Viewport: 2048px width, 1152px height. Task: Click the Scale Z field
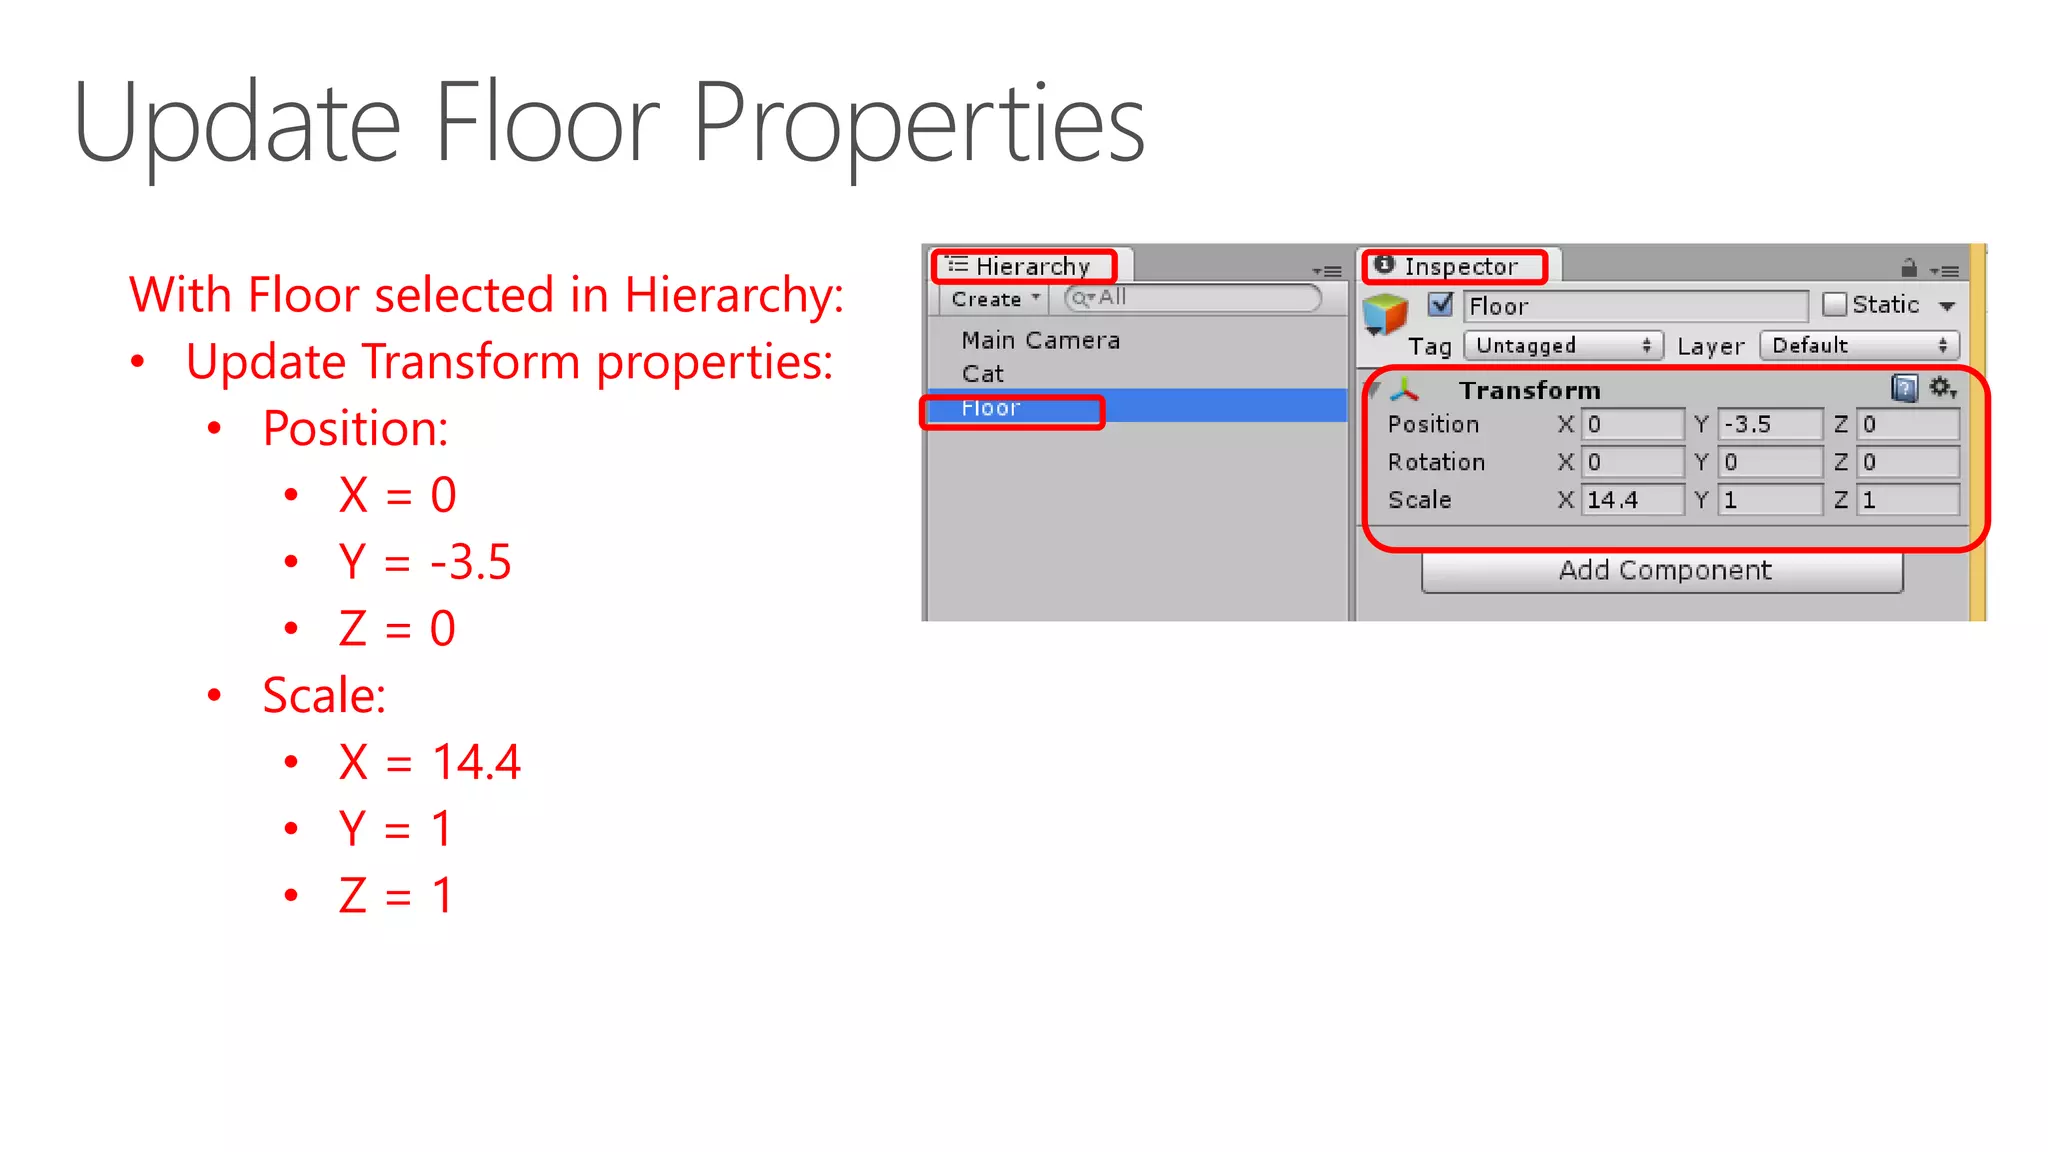coord(1908,500)
